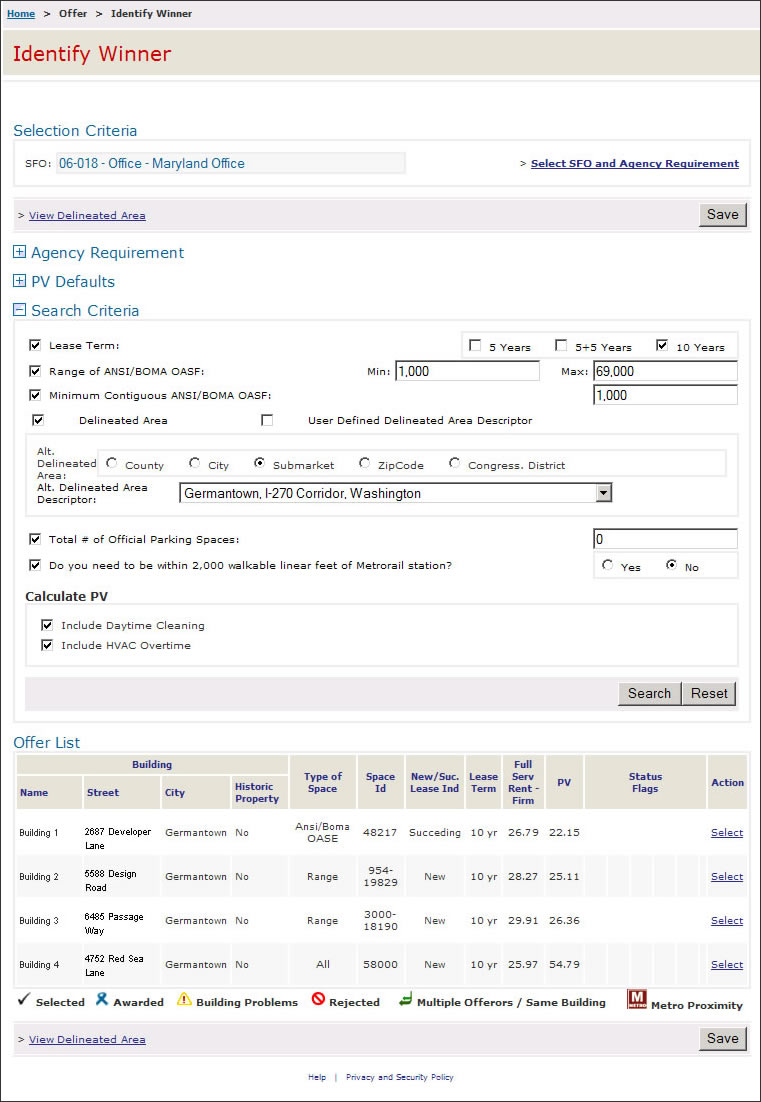Toggle Total # of Official Parking Spaces checkbox
Viewport: 761px width, 1102px height.
coord(34,540)
